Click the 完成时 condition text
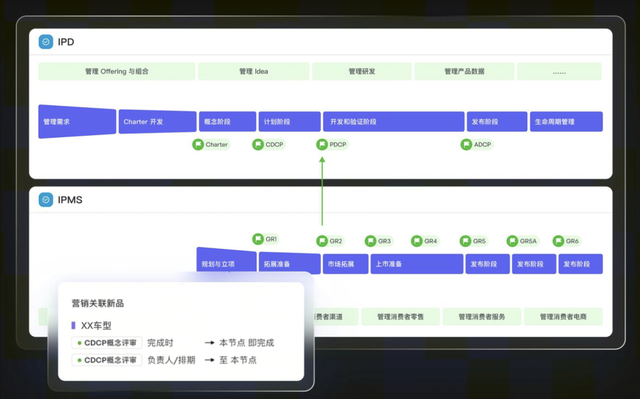Screen dimensions: 640x399 (x=160, y=343)
